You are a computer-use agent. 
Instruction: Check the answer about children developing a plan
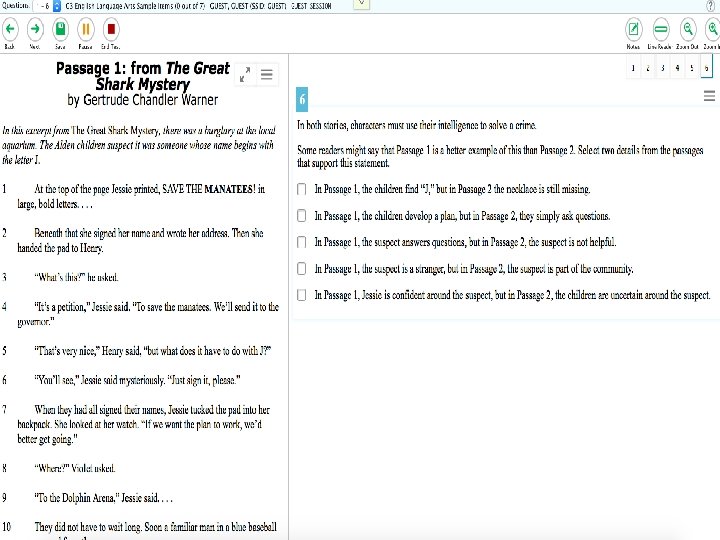click(x=302, y=216)
